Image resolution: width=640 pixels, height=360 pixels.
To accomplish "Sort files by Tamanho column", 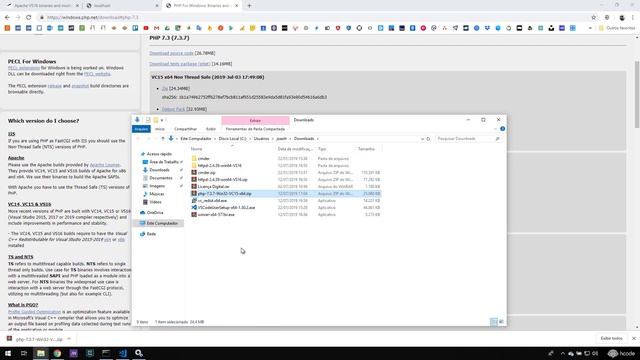I will 366,149.
